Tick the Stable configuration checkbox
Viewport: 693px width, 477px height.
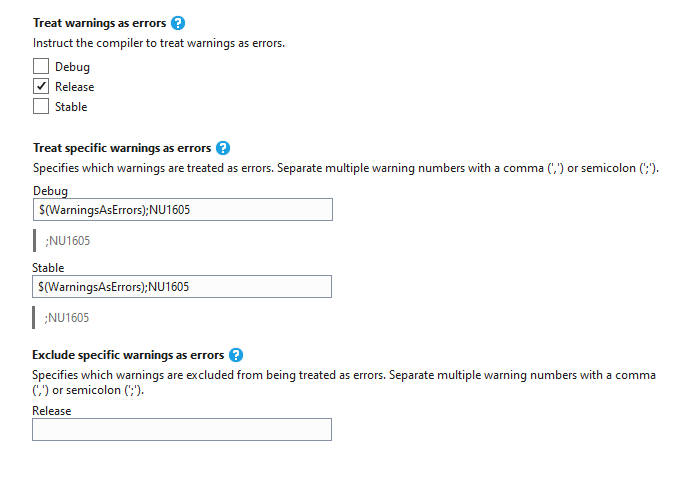point(41,107)
